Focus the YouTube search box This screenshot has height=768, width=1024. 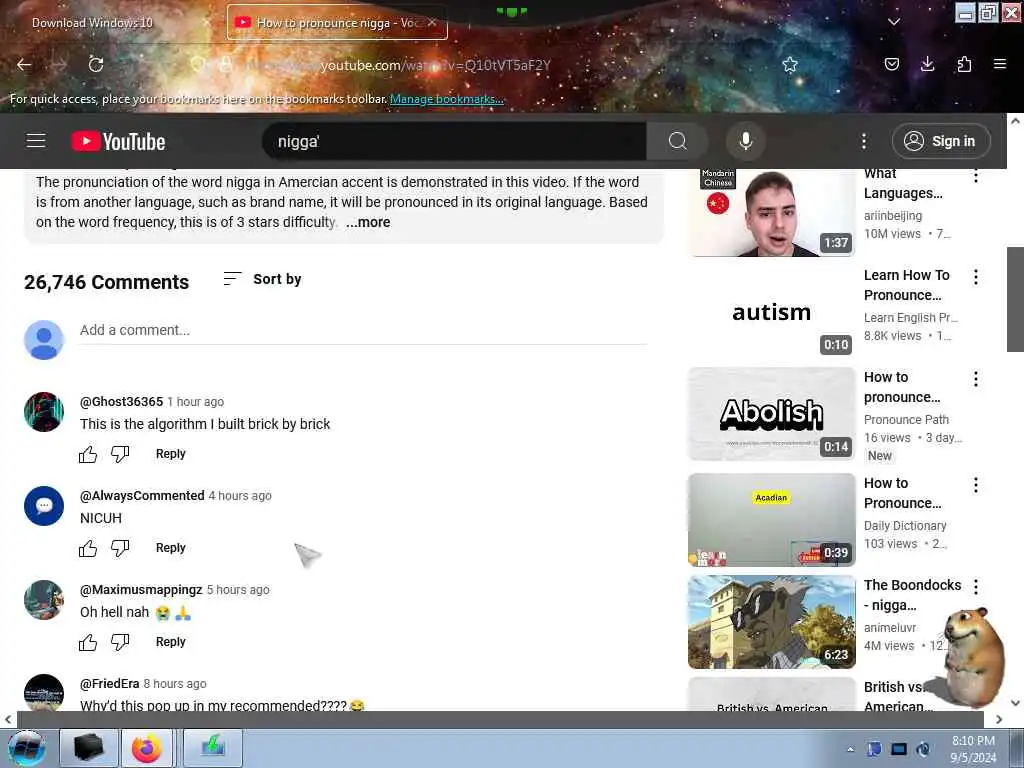[x=454, y=141]
